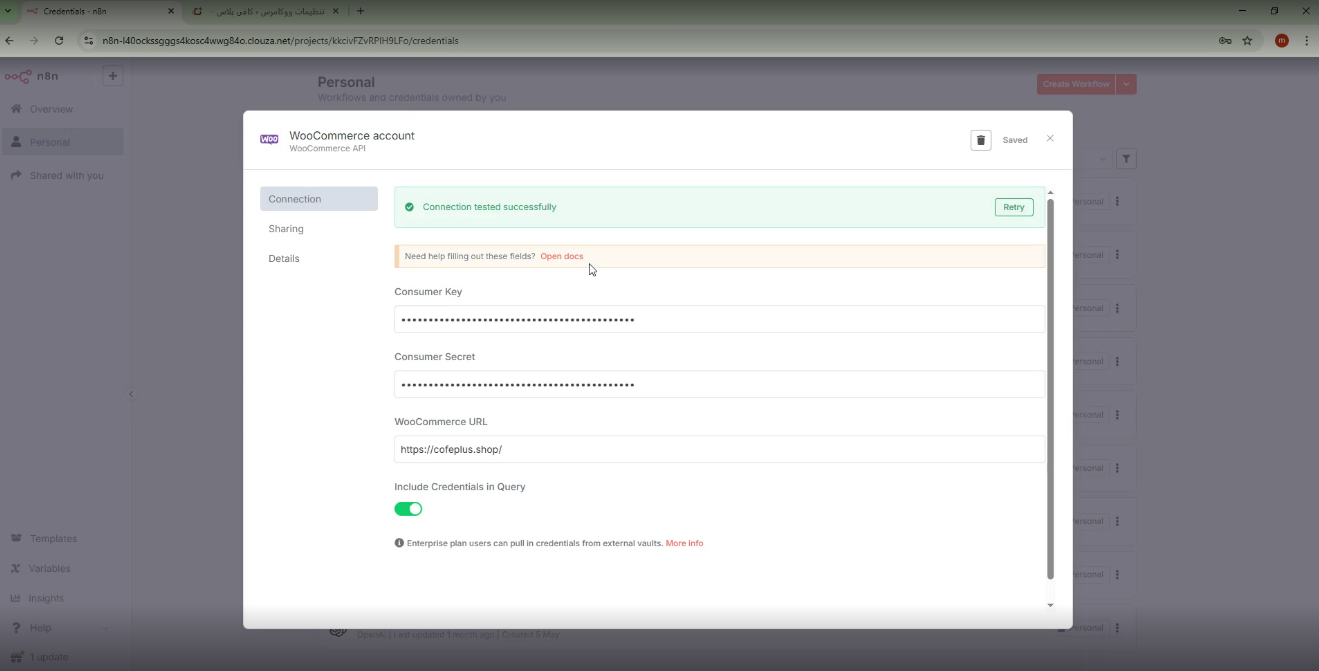Click the plus icon beside n8n logo
Viewport: 1319px width, 671px height.
pos(112,76)
